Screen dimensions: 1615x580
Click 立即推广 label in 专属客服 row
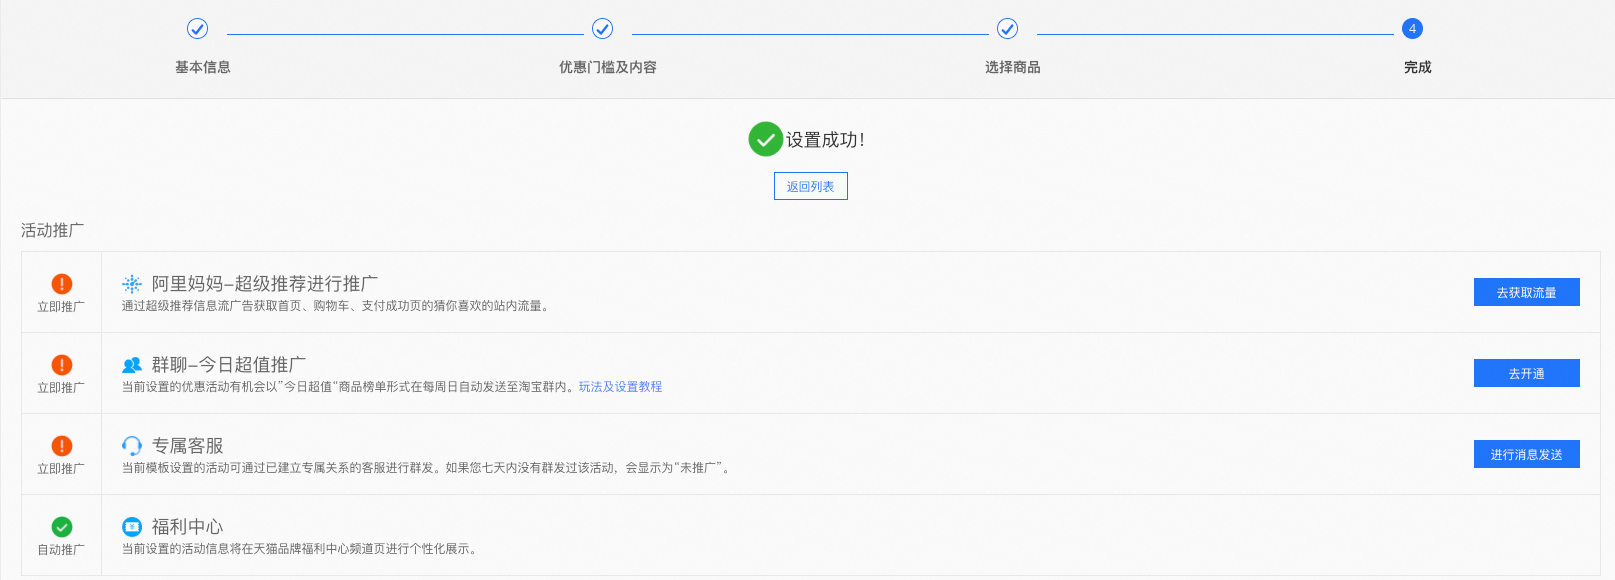point(61,469)
